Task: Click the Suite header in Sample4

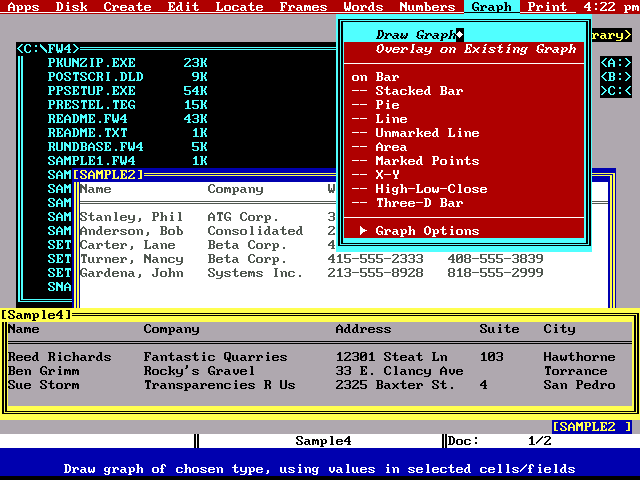Action: tap(499, 329)
